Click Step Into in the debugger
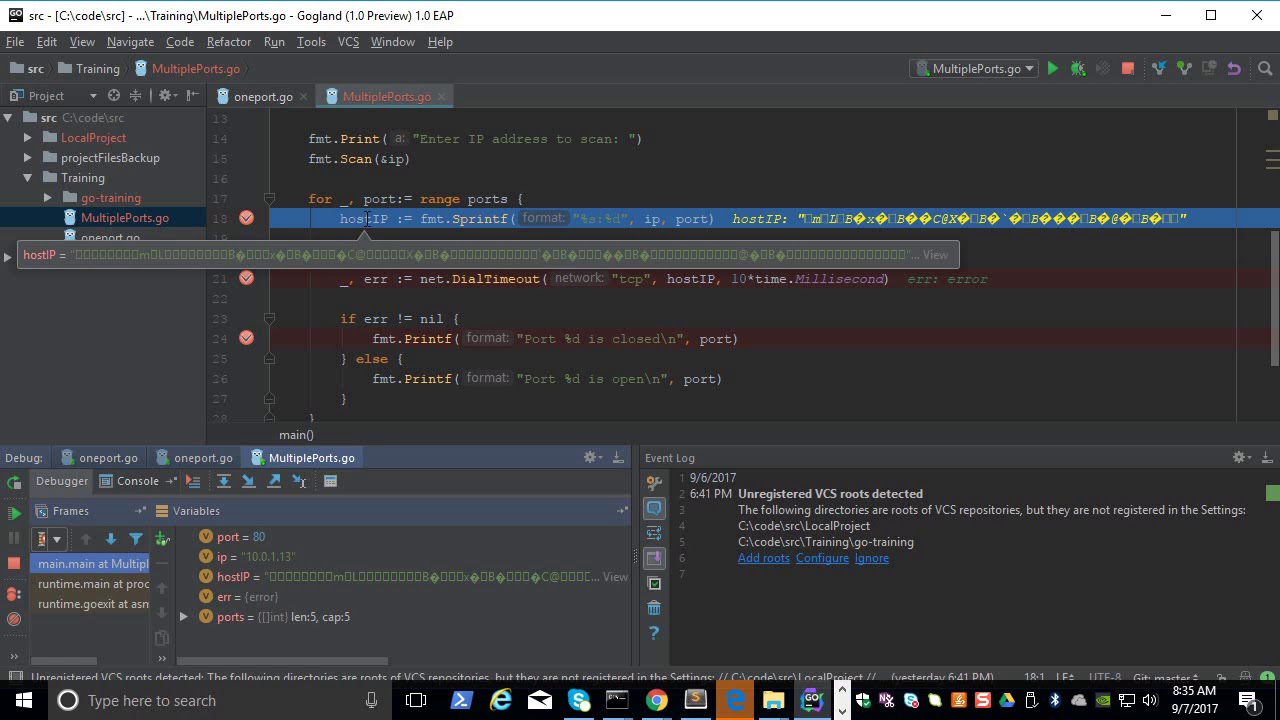 point(249,481)
